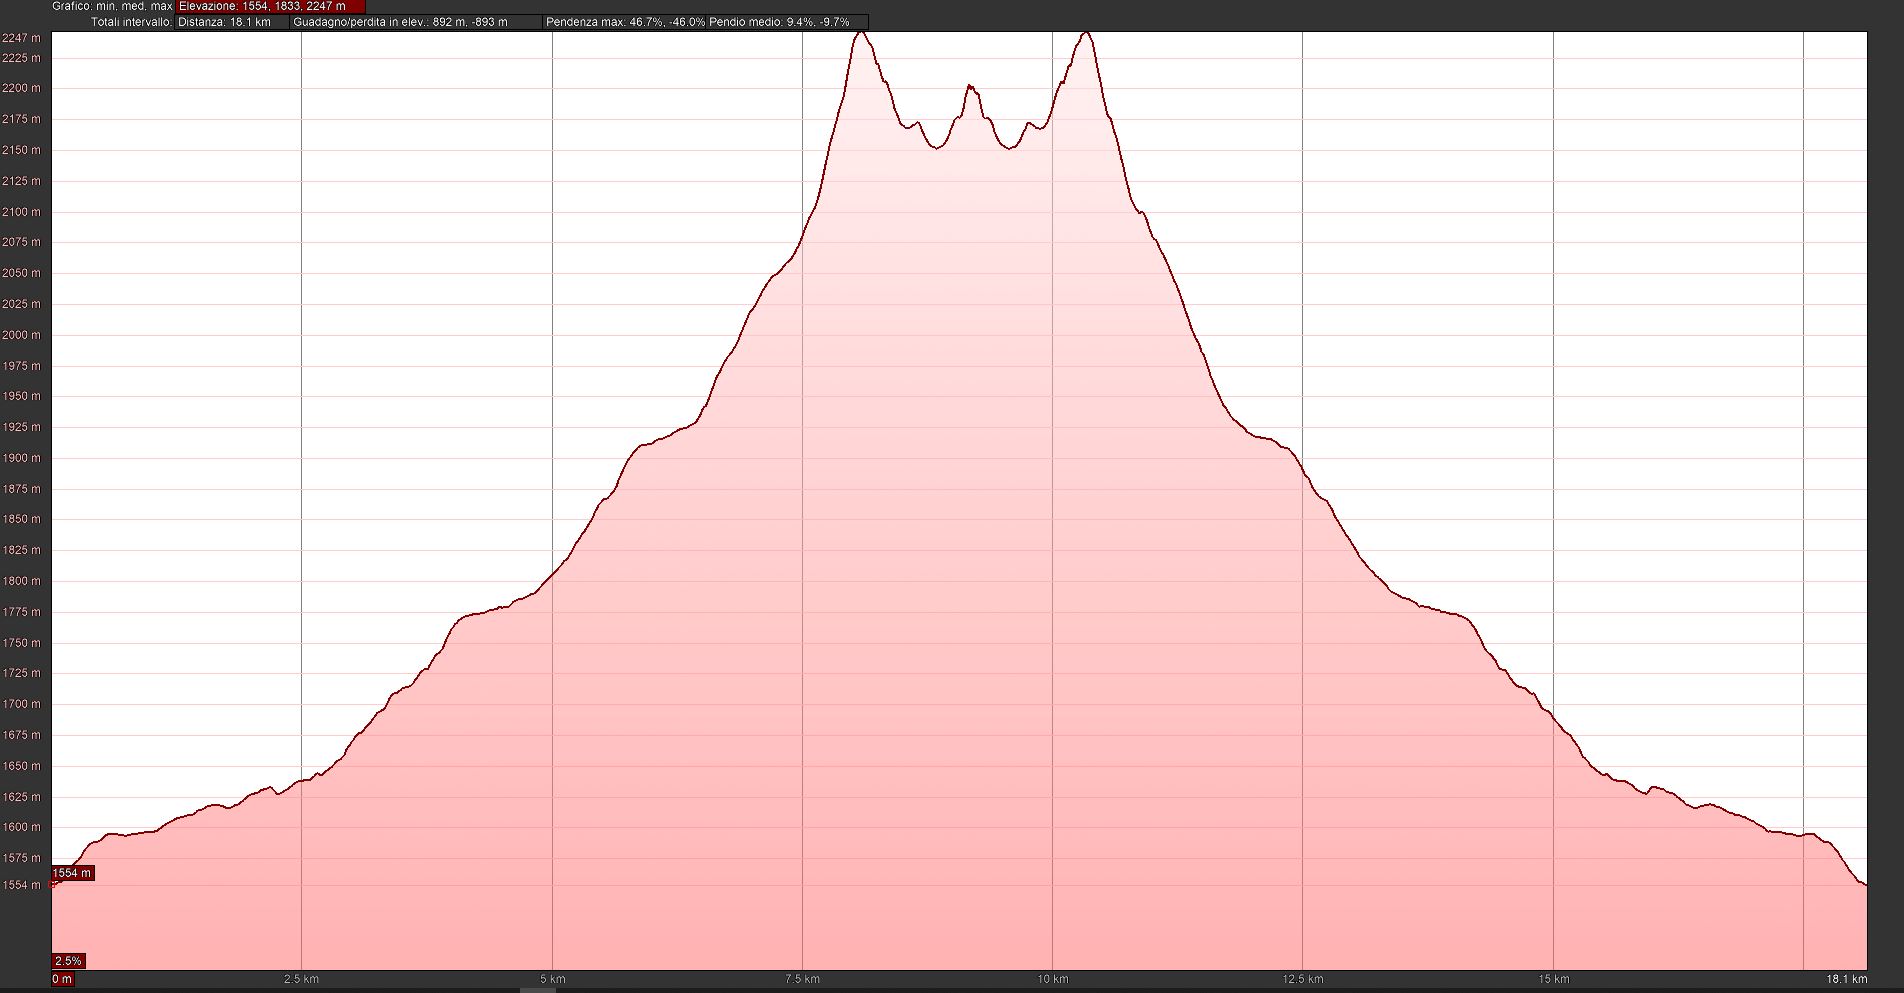1904x993 pixels.
Task: Click the Elevazione min/med/max readout
Action: pyautogui.click(x=270, y=6)
